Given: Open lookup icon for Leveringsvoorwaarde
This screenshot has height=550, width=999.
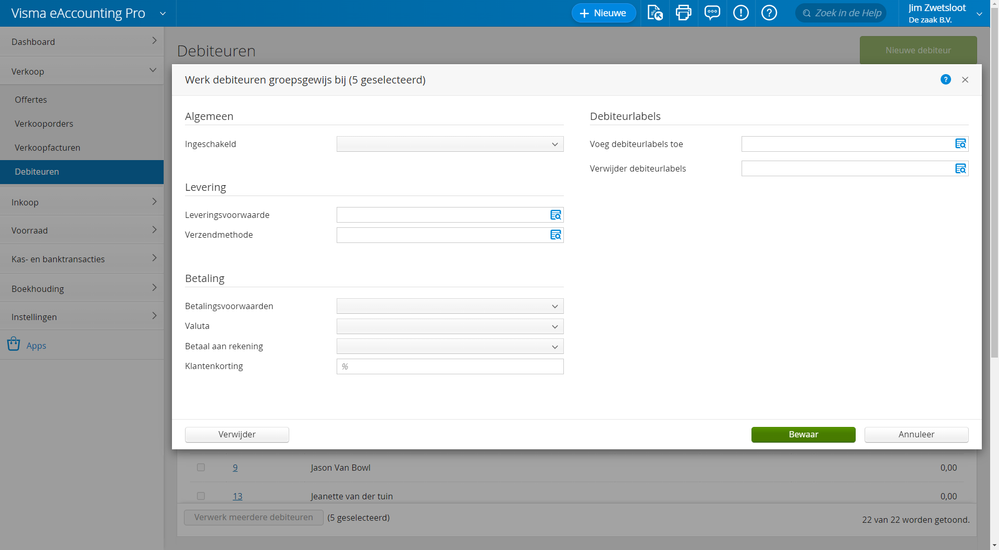Looking at the screenshot, I should pos(556,215).
